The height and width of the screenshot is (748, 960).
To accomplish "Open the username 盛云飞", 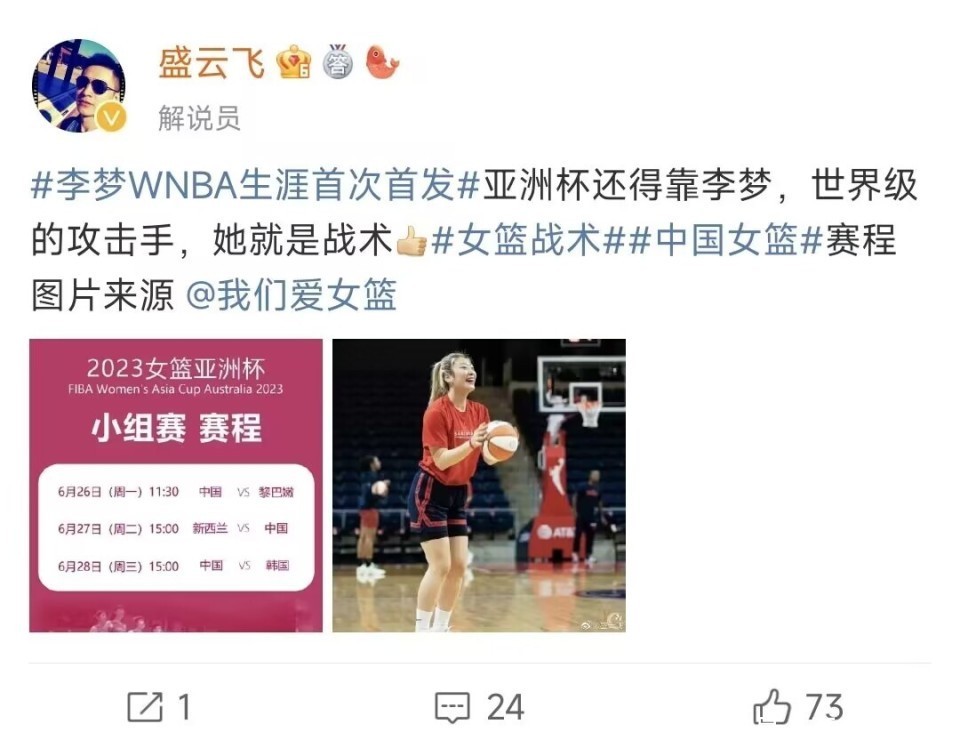I will 211,63.
